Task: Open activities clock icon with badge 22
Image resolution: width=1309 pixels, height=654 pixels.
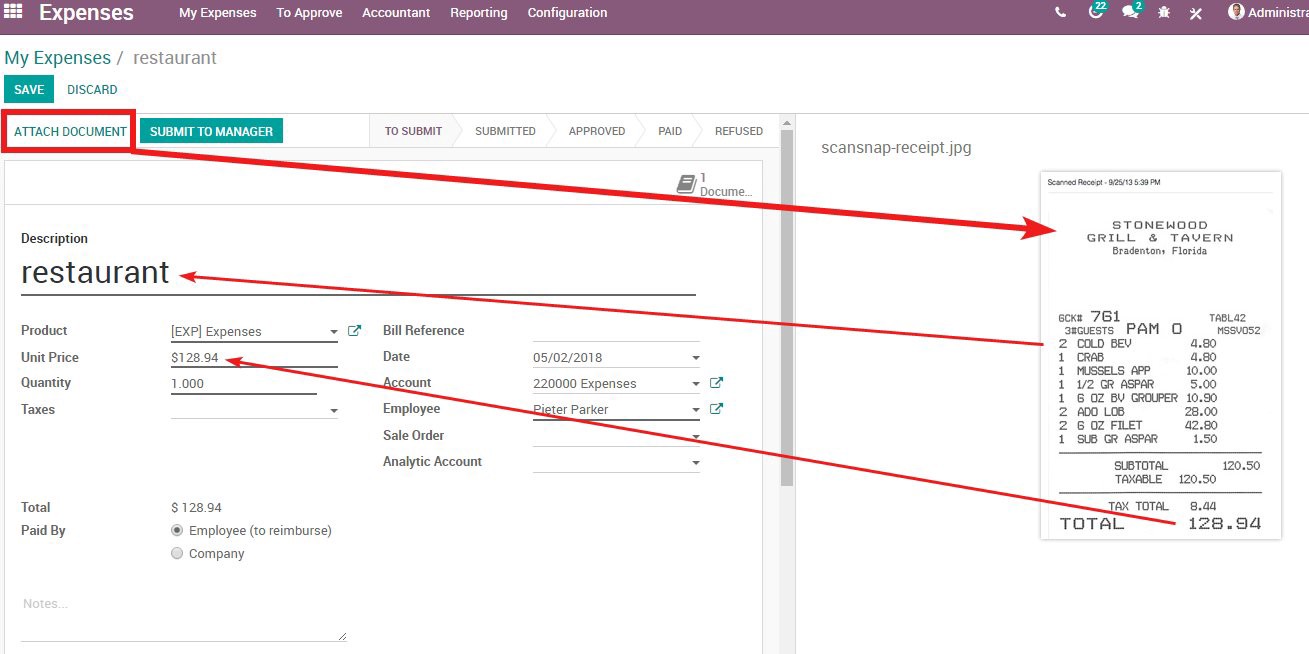Action: click(1096, 13)
